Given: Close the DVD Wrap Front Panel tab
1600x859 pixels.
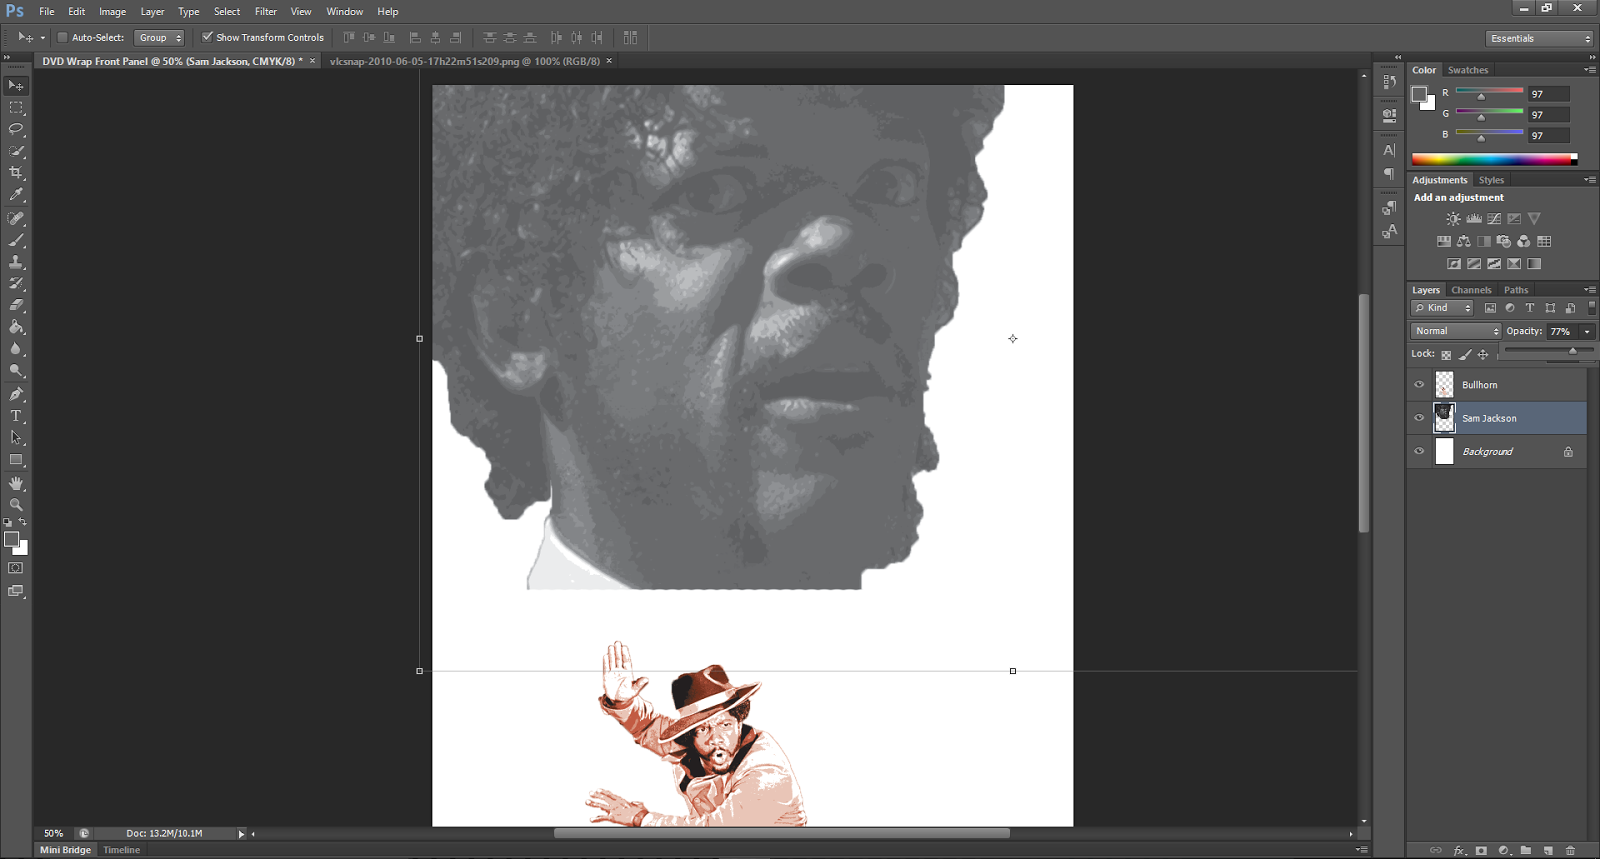Looking at the screenshot, I should click(312, 61).
